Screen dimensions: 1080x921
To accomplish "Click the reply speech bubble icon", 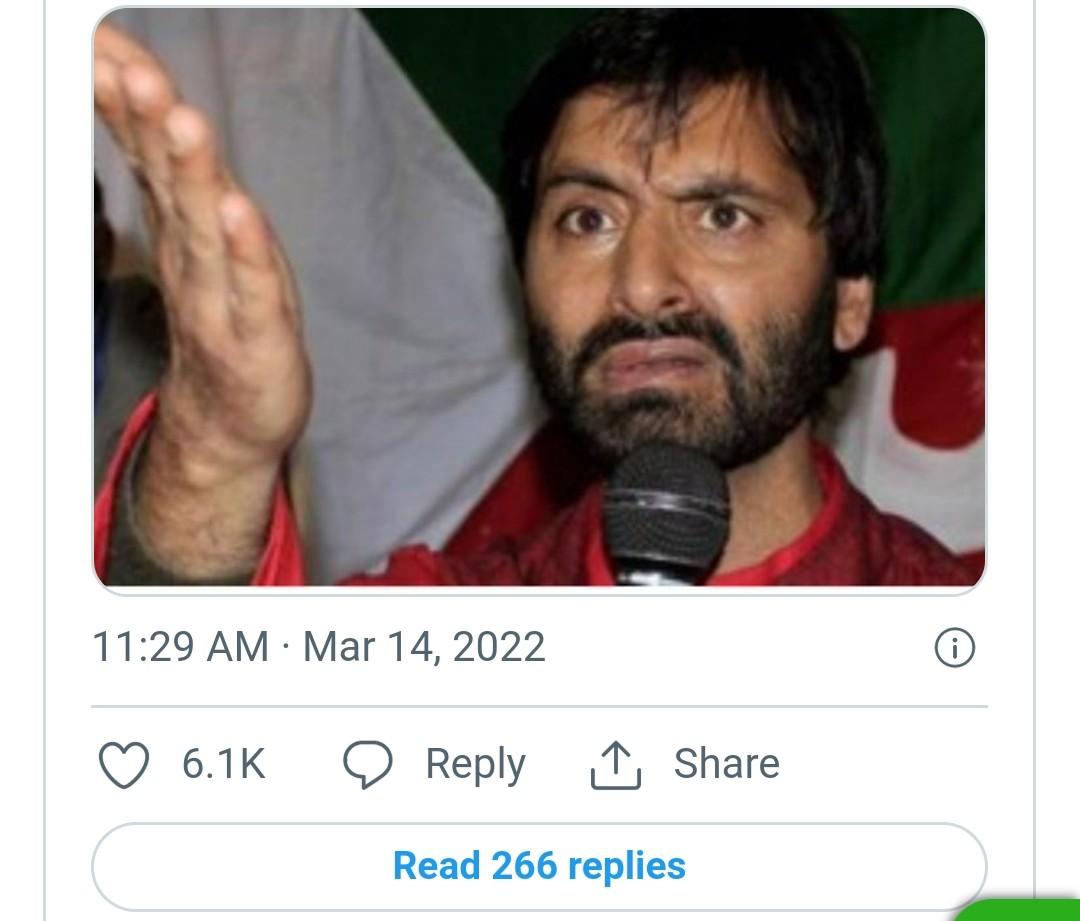I will pos(367,765).
